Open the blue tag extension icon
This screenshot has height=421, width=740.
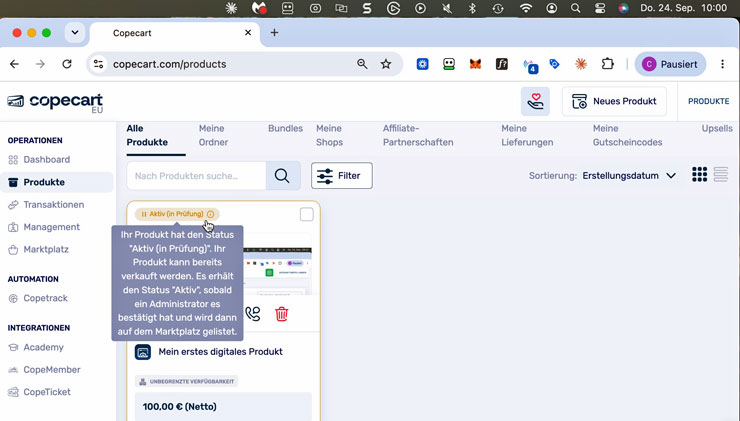555,64
